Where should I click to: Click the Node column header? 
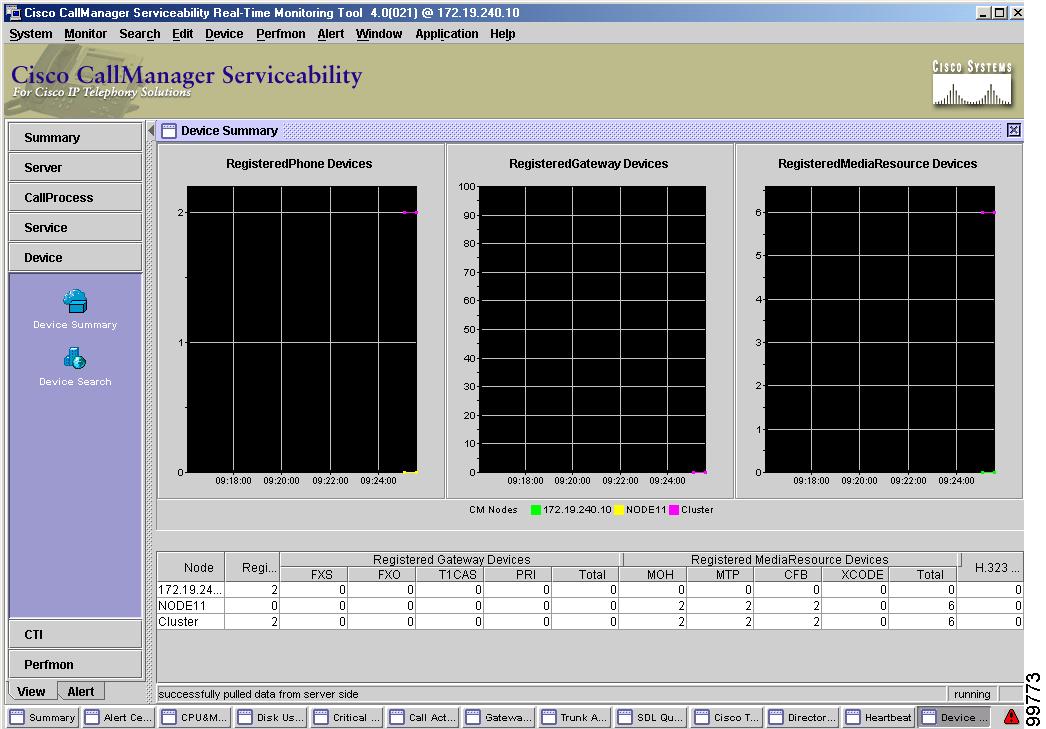(x=191, y=567)
